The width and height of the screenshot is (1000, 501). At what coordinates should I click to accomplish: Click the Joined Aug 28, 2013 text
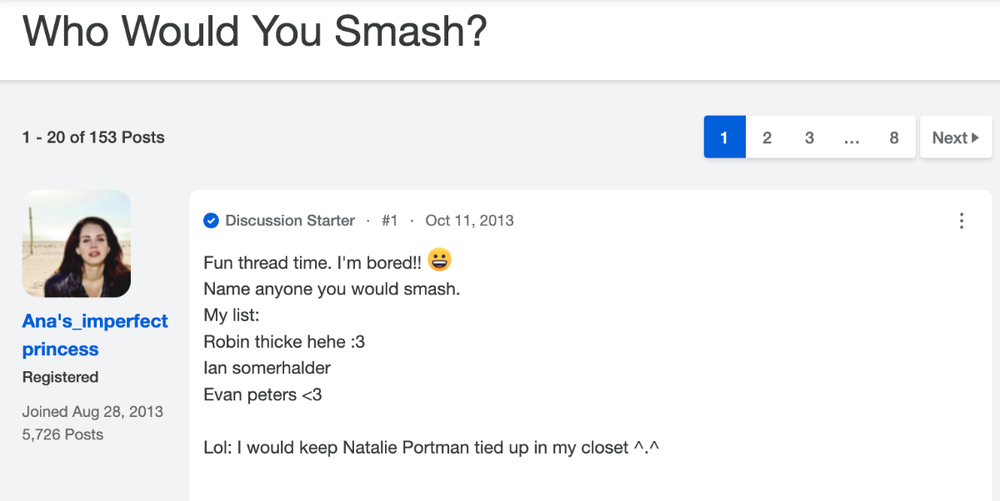point(92,412)
